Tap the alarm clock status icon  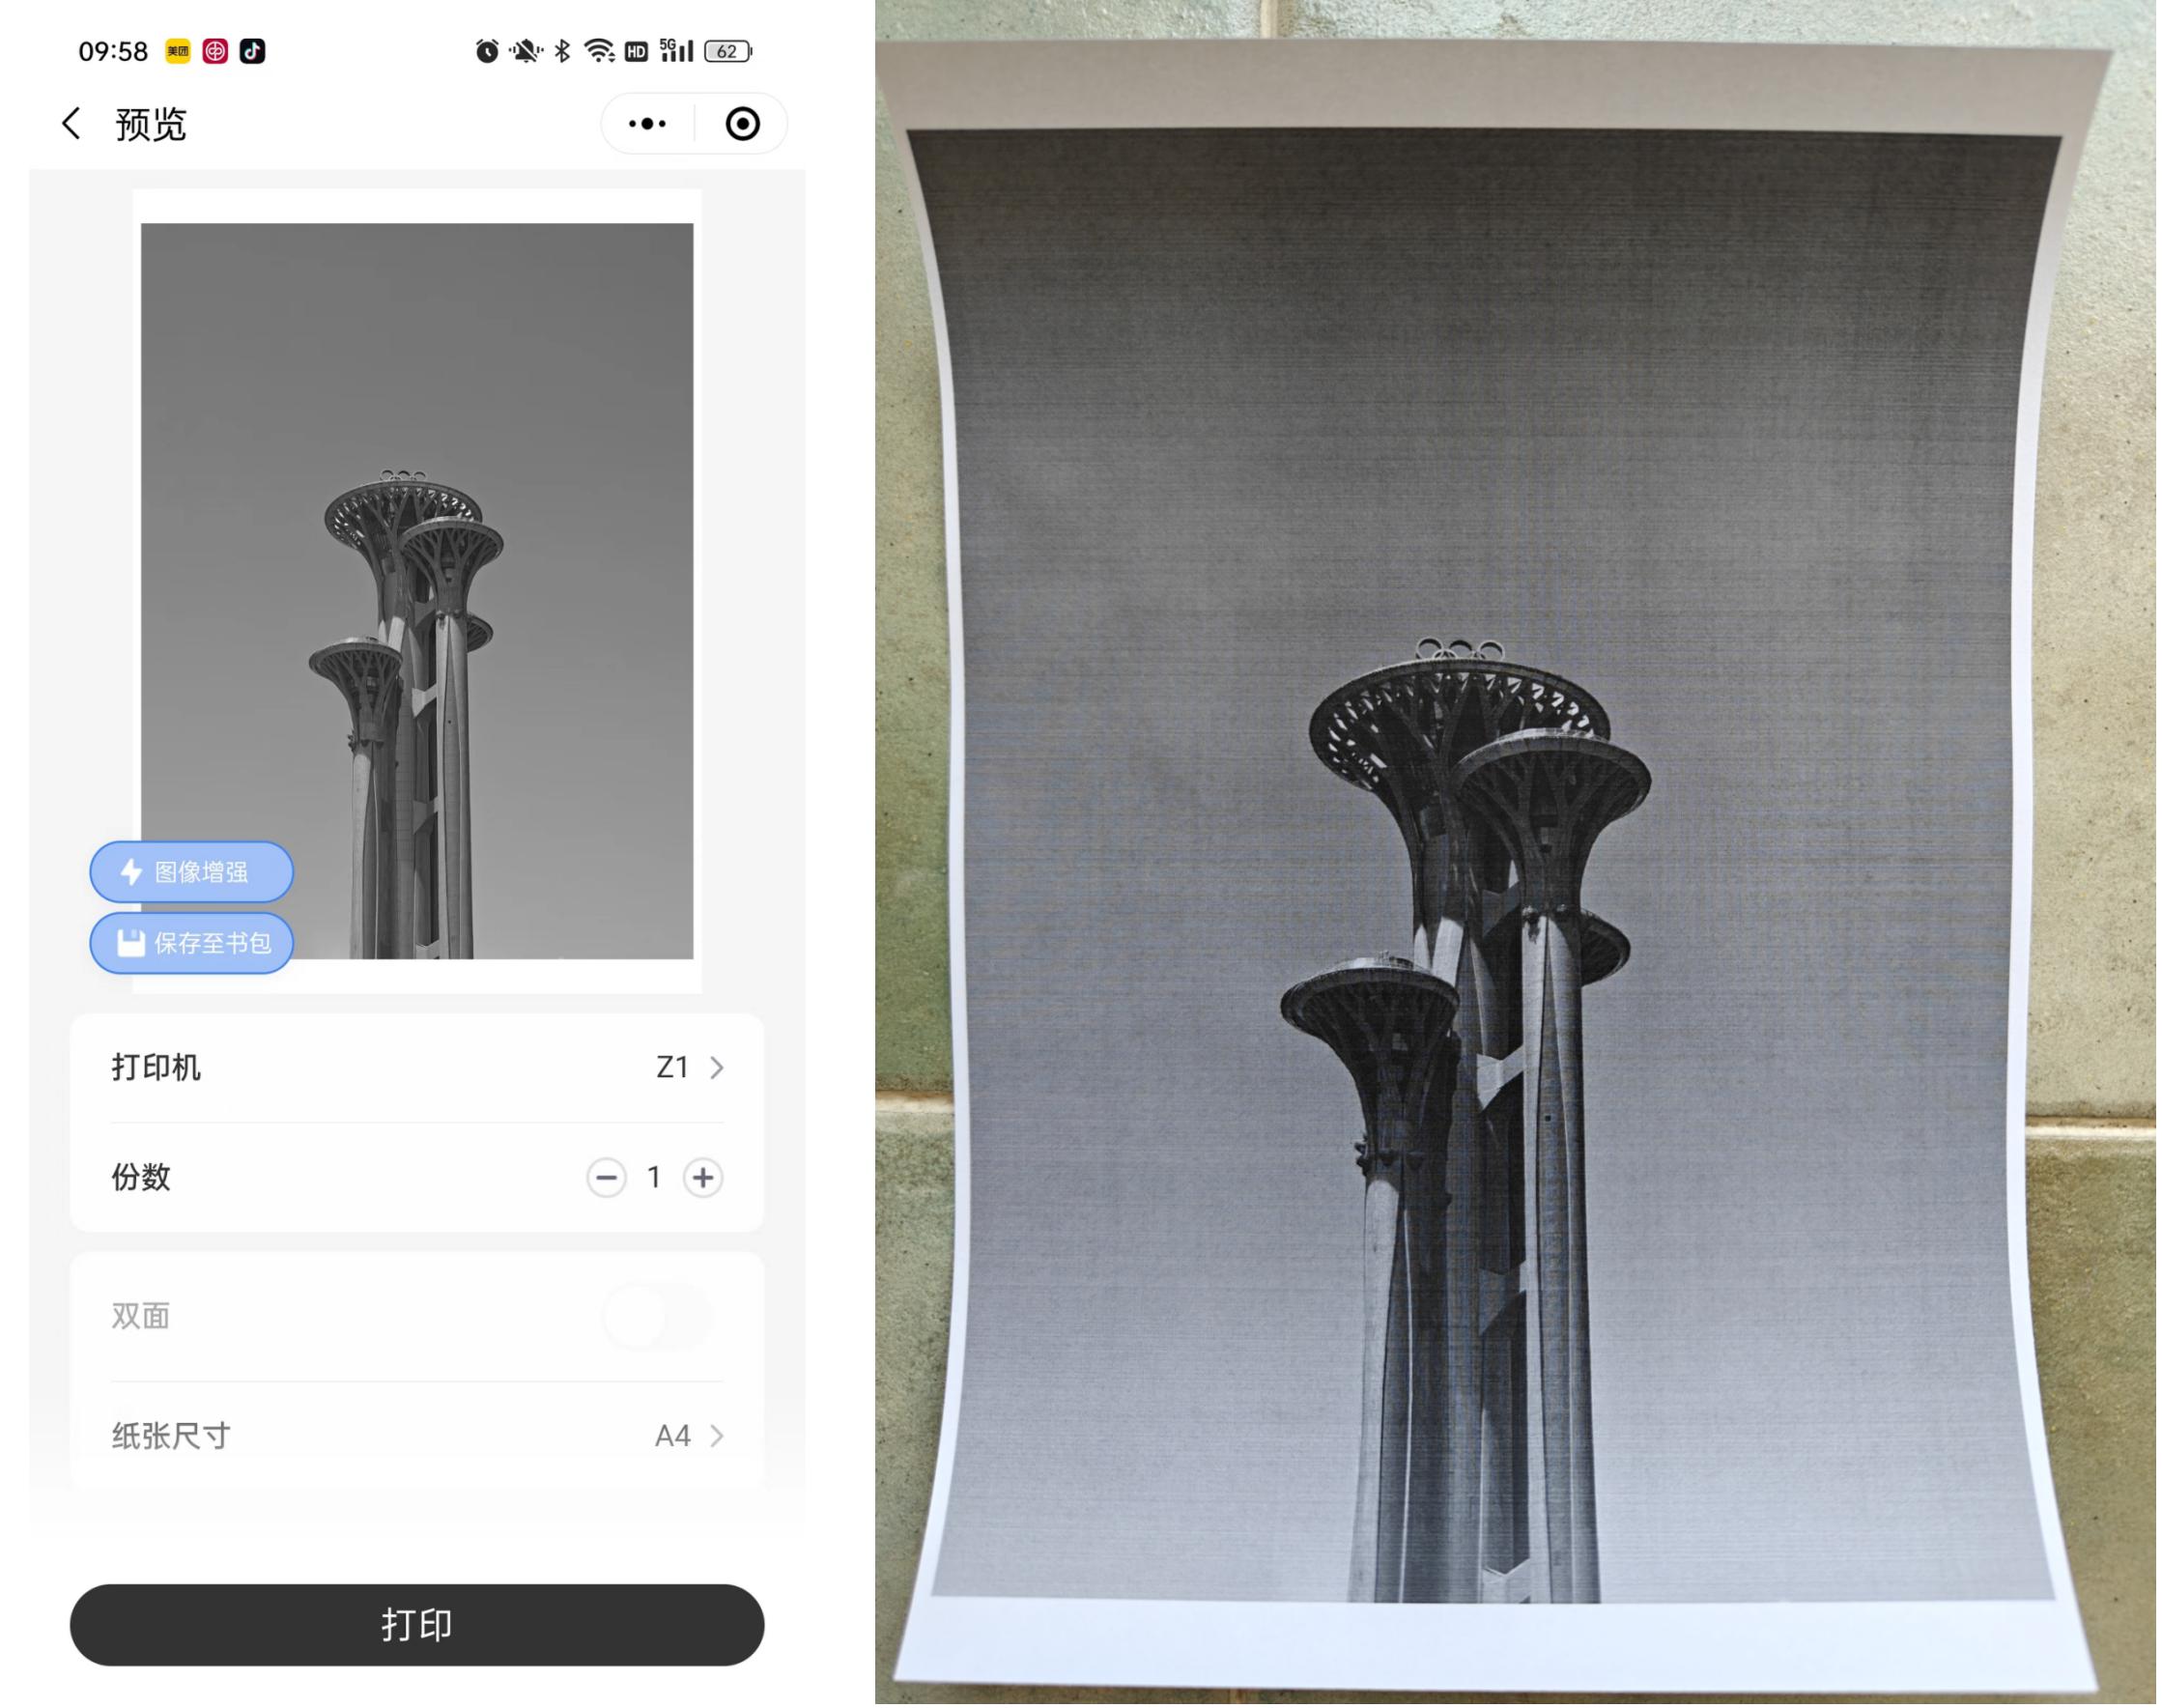pyautogui.click(x=487, y=51)
